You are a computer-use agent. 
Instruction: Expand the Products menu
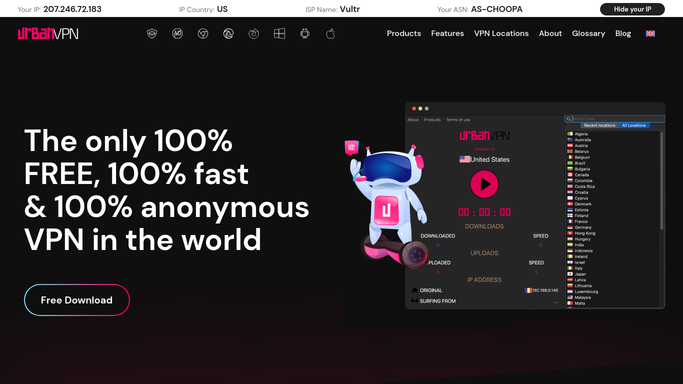(404, 34)
